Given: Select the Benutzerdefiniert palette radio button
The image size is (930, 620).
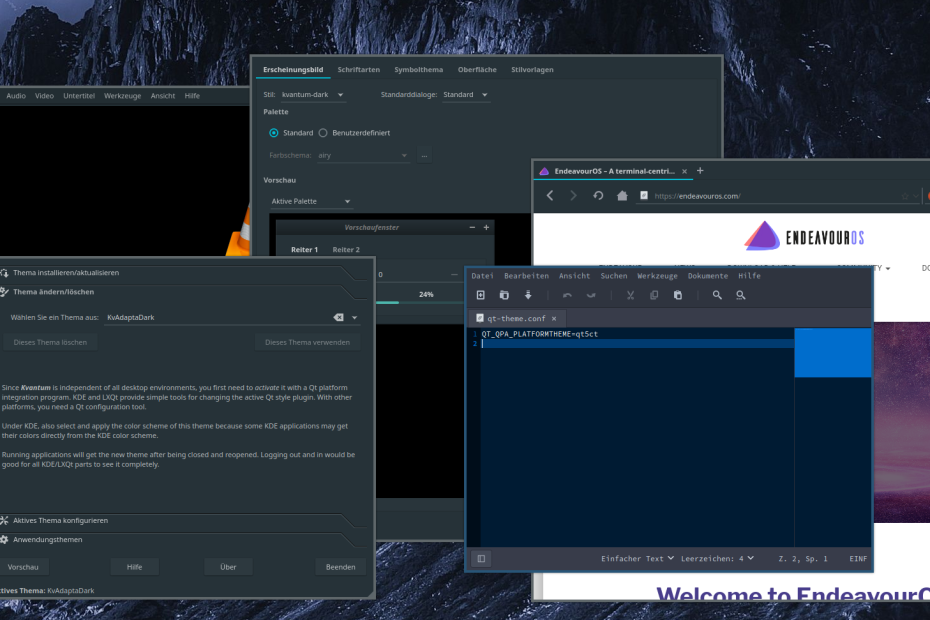Looking at the screenshot, I should coord(323,132).
